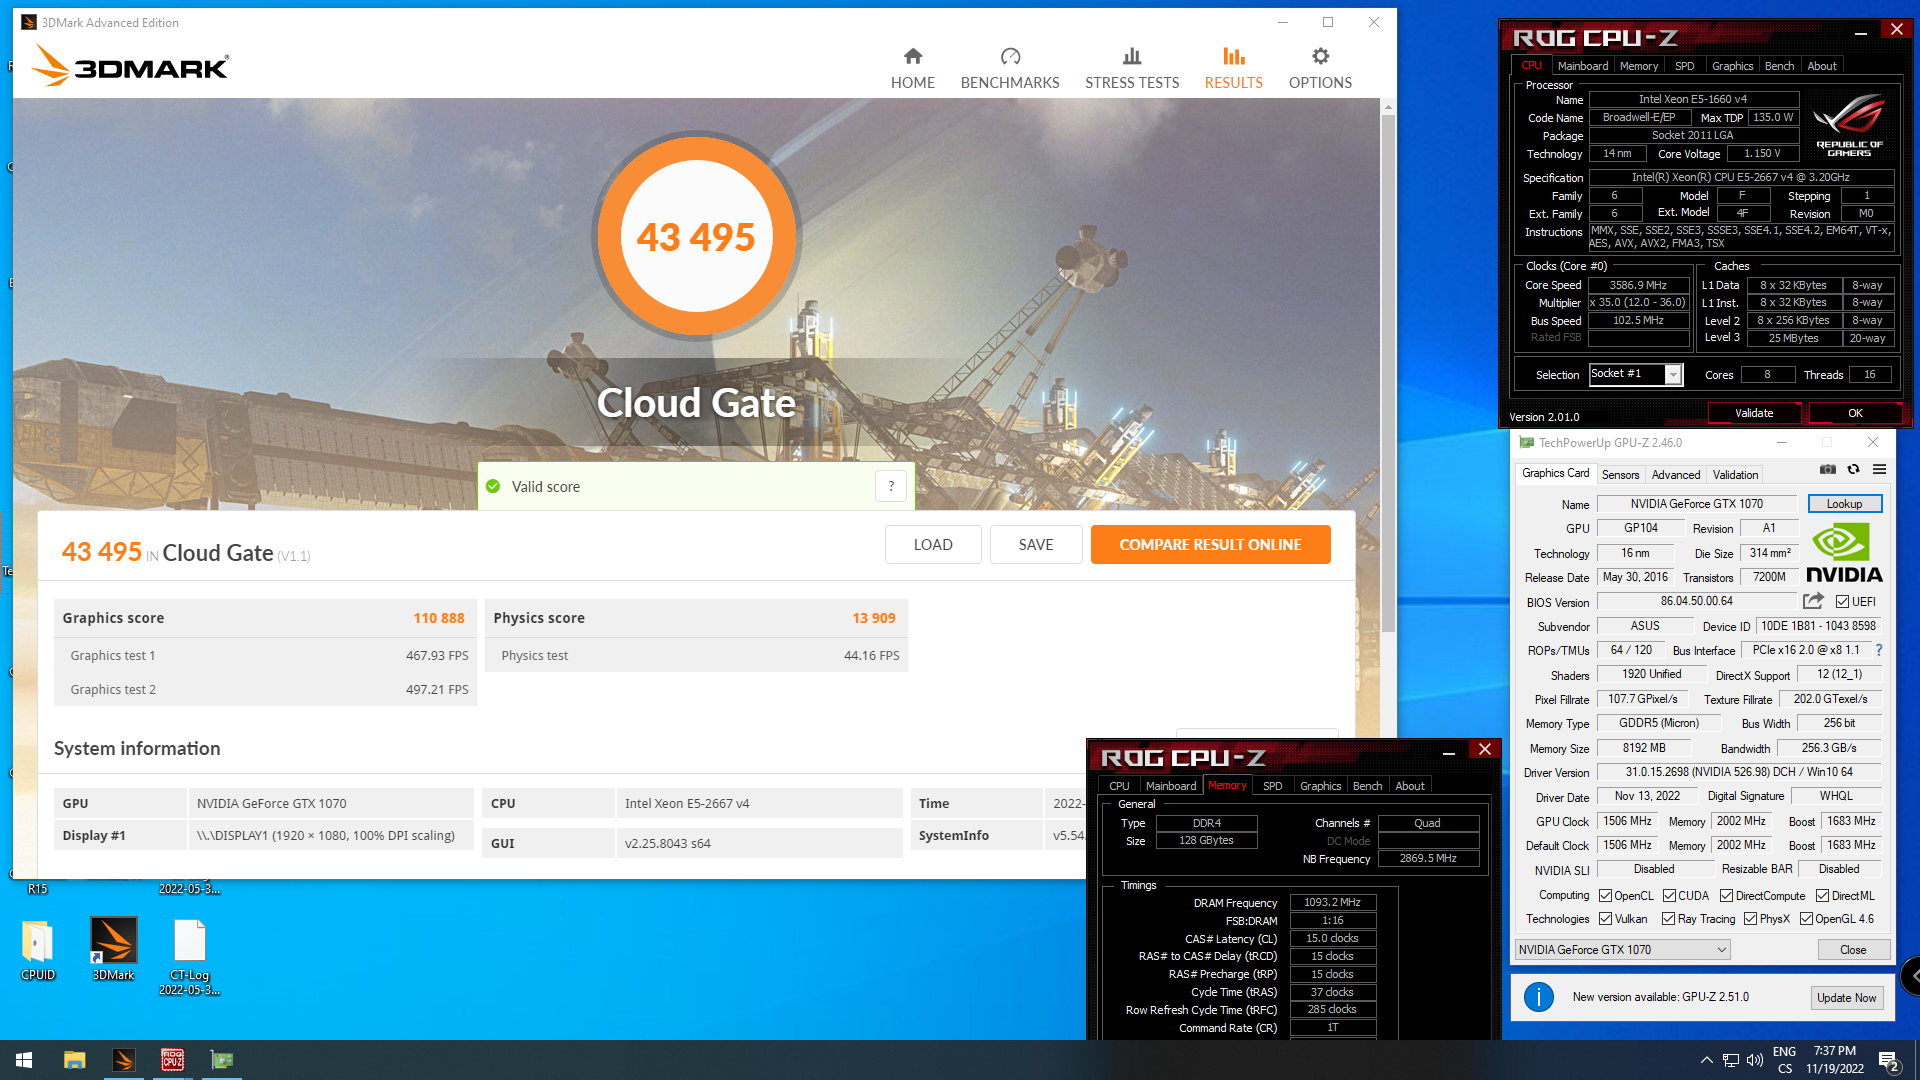The height and width of the screenshot is (1080, 1920).
Task: Click the Update Now button
Action: tap(1846, 998)
